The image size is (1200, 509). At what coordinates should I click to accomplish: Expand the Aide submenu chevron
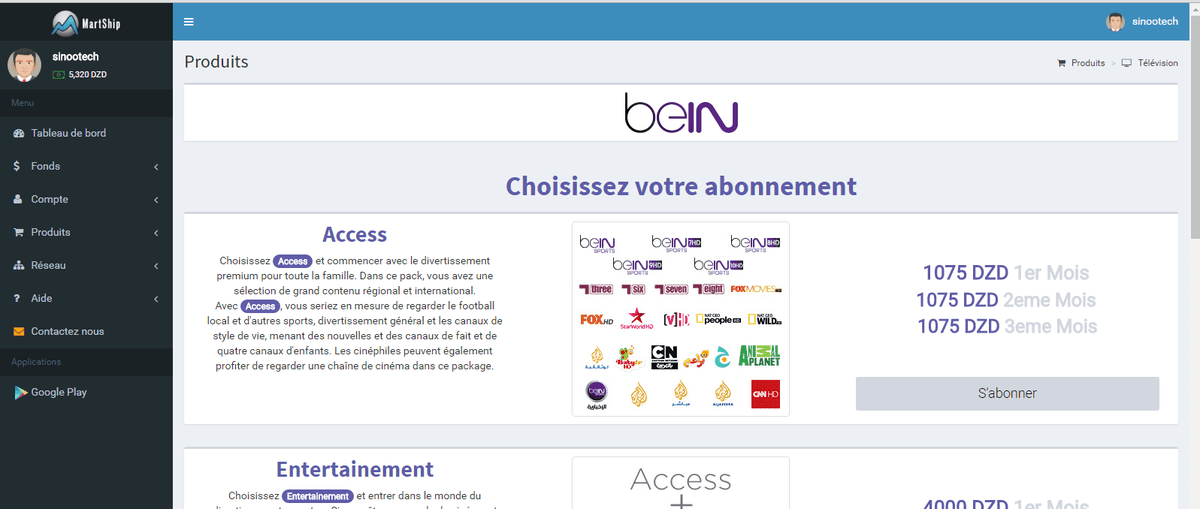pos(156,298)
